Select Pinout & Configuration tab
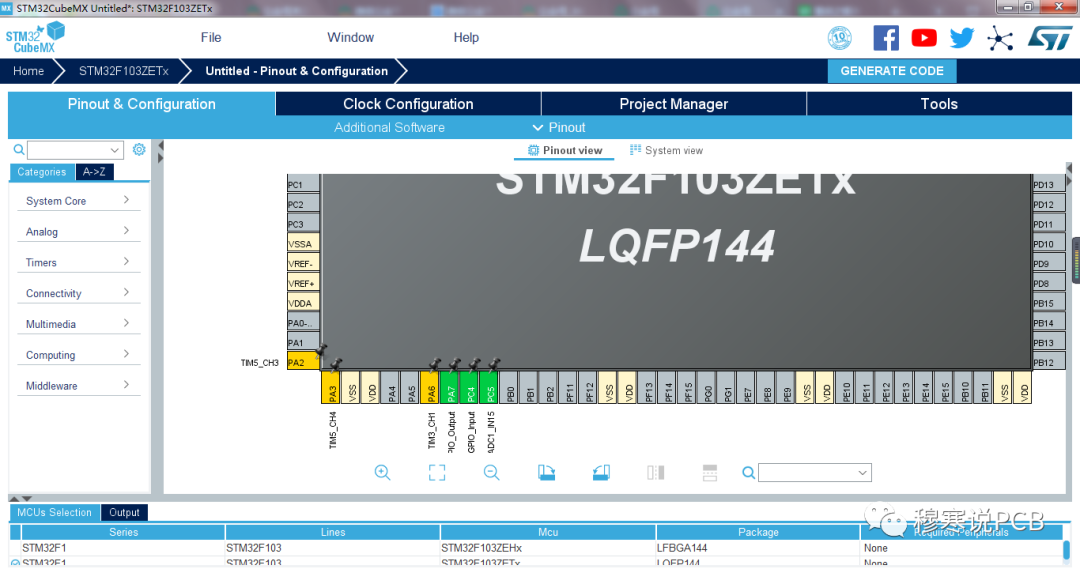 141,104
